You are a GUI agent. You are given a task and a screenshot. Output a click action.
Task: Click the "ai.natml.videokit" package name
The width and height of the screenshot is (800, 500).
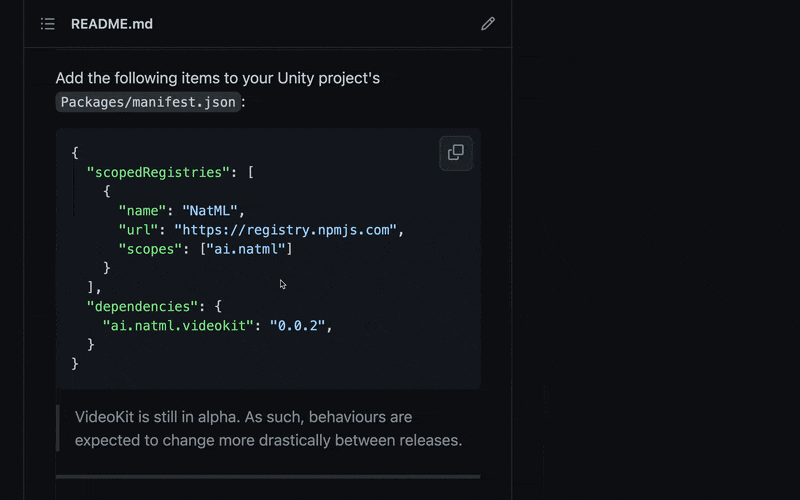pyautogui.click(x=178, y=325)
